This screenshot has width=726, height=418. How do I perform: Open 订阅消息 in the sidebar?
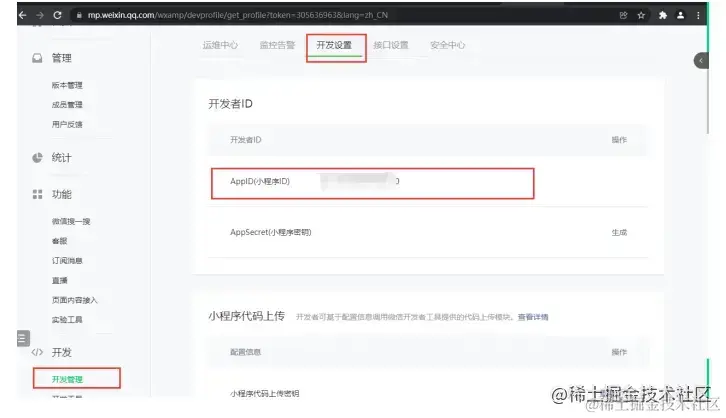67,261
